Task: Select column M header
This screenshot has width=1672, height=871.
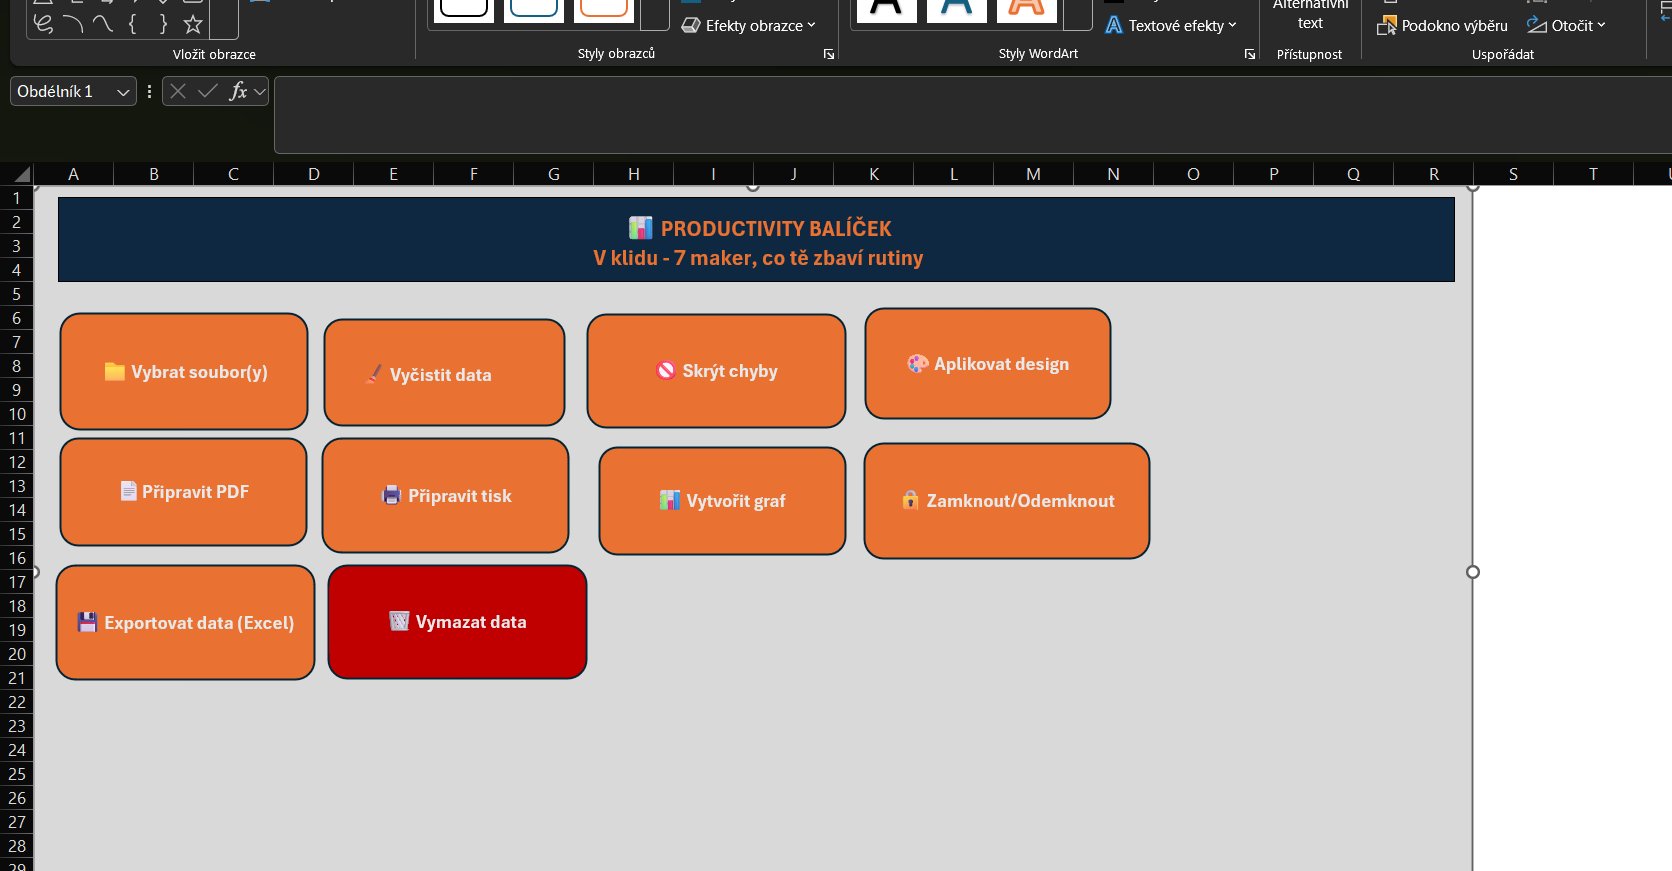Action: tap(1033, 174)
